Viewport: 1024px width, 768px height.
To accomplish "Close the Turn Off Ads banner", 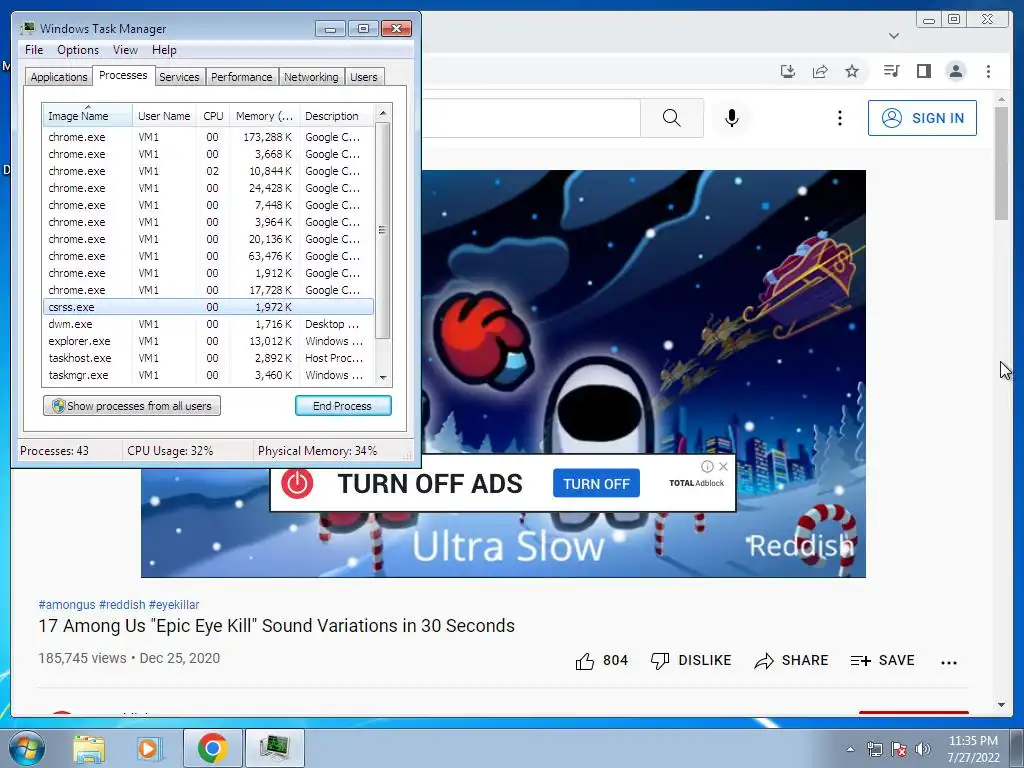I will pyautogui.click(x=723, y=466).
